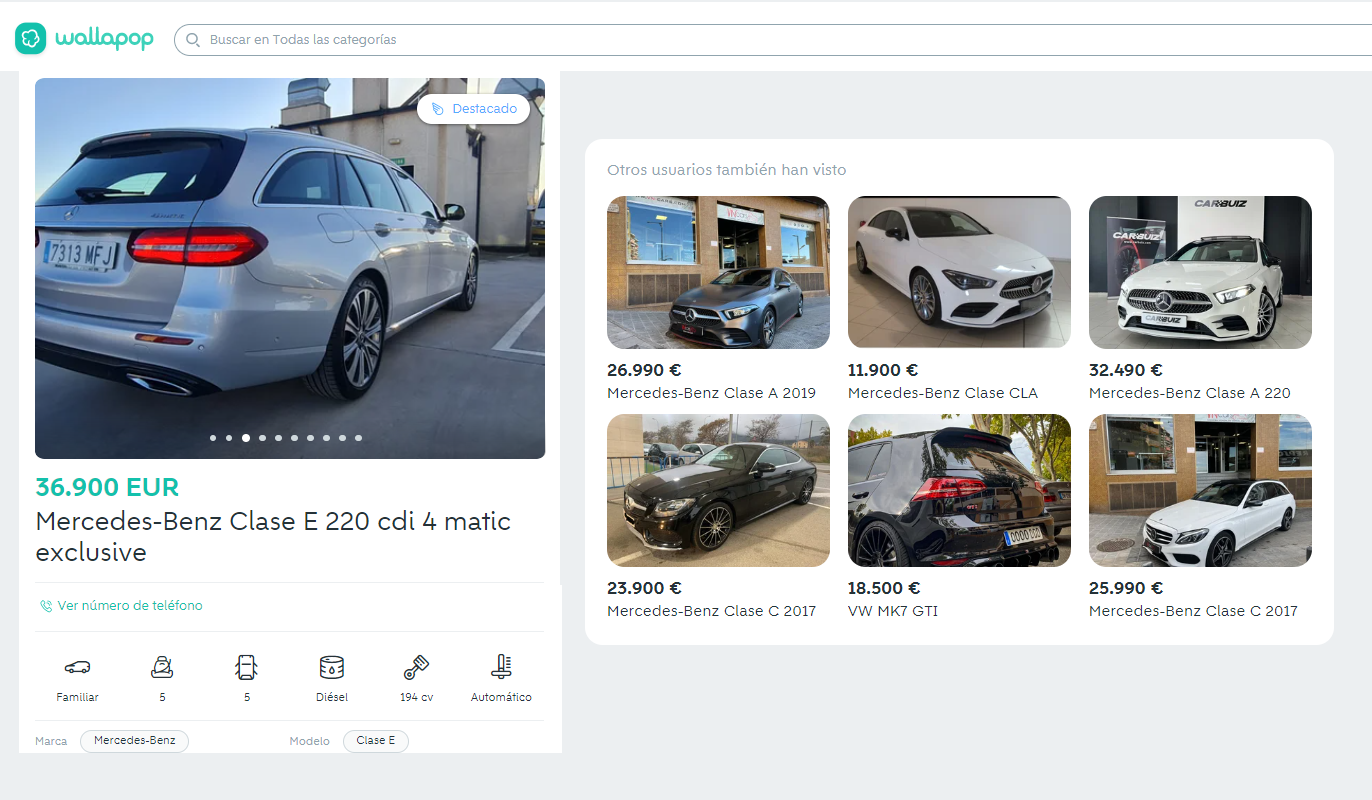This screenshot has height=800, width=1372.
Task: Click the phone icon beside Ver número
Action: point(46,606)
